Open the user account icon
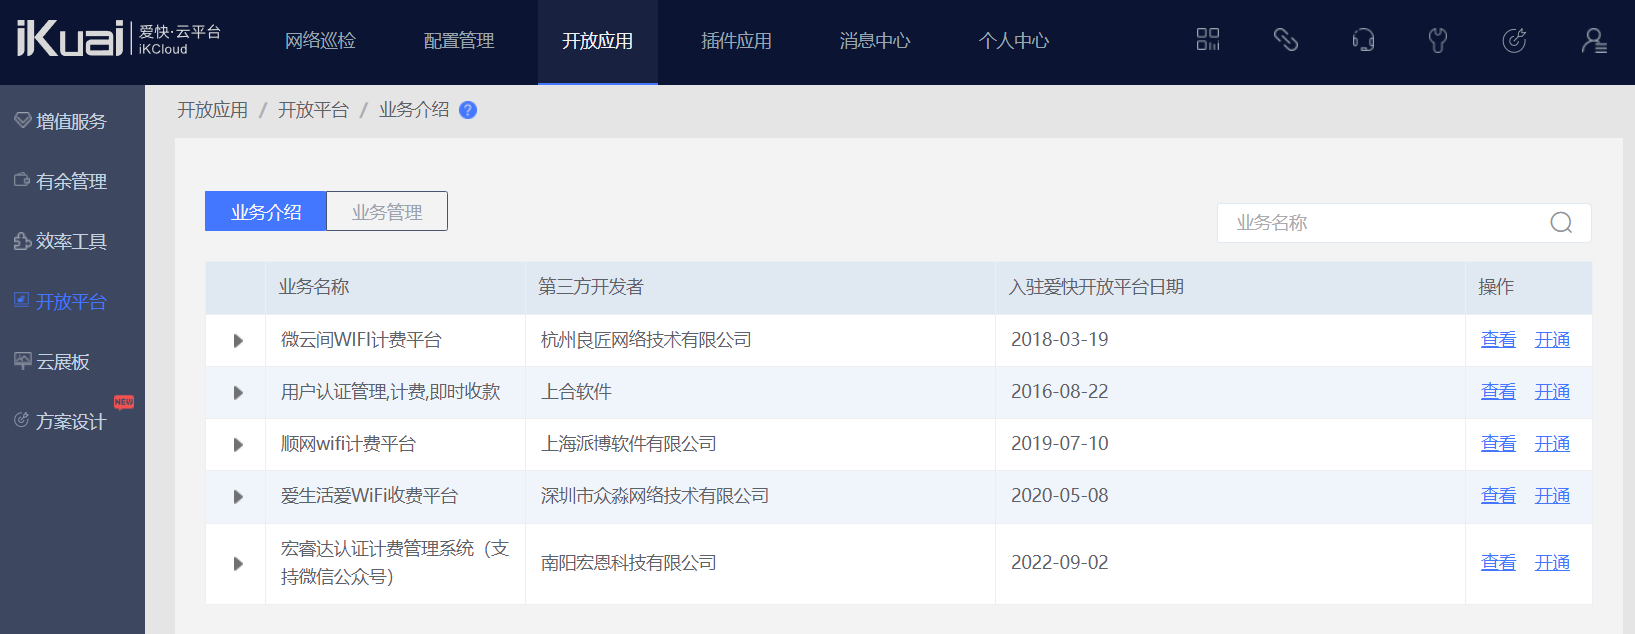This screenshot has width=1635, height=634. [1594, 40]
